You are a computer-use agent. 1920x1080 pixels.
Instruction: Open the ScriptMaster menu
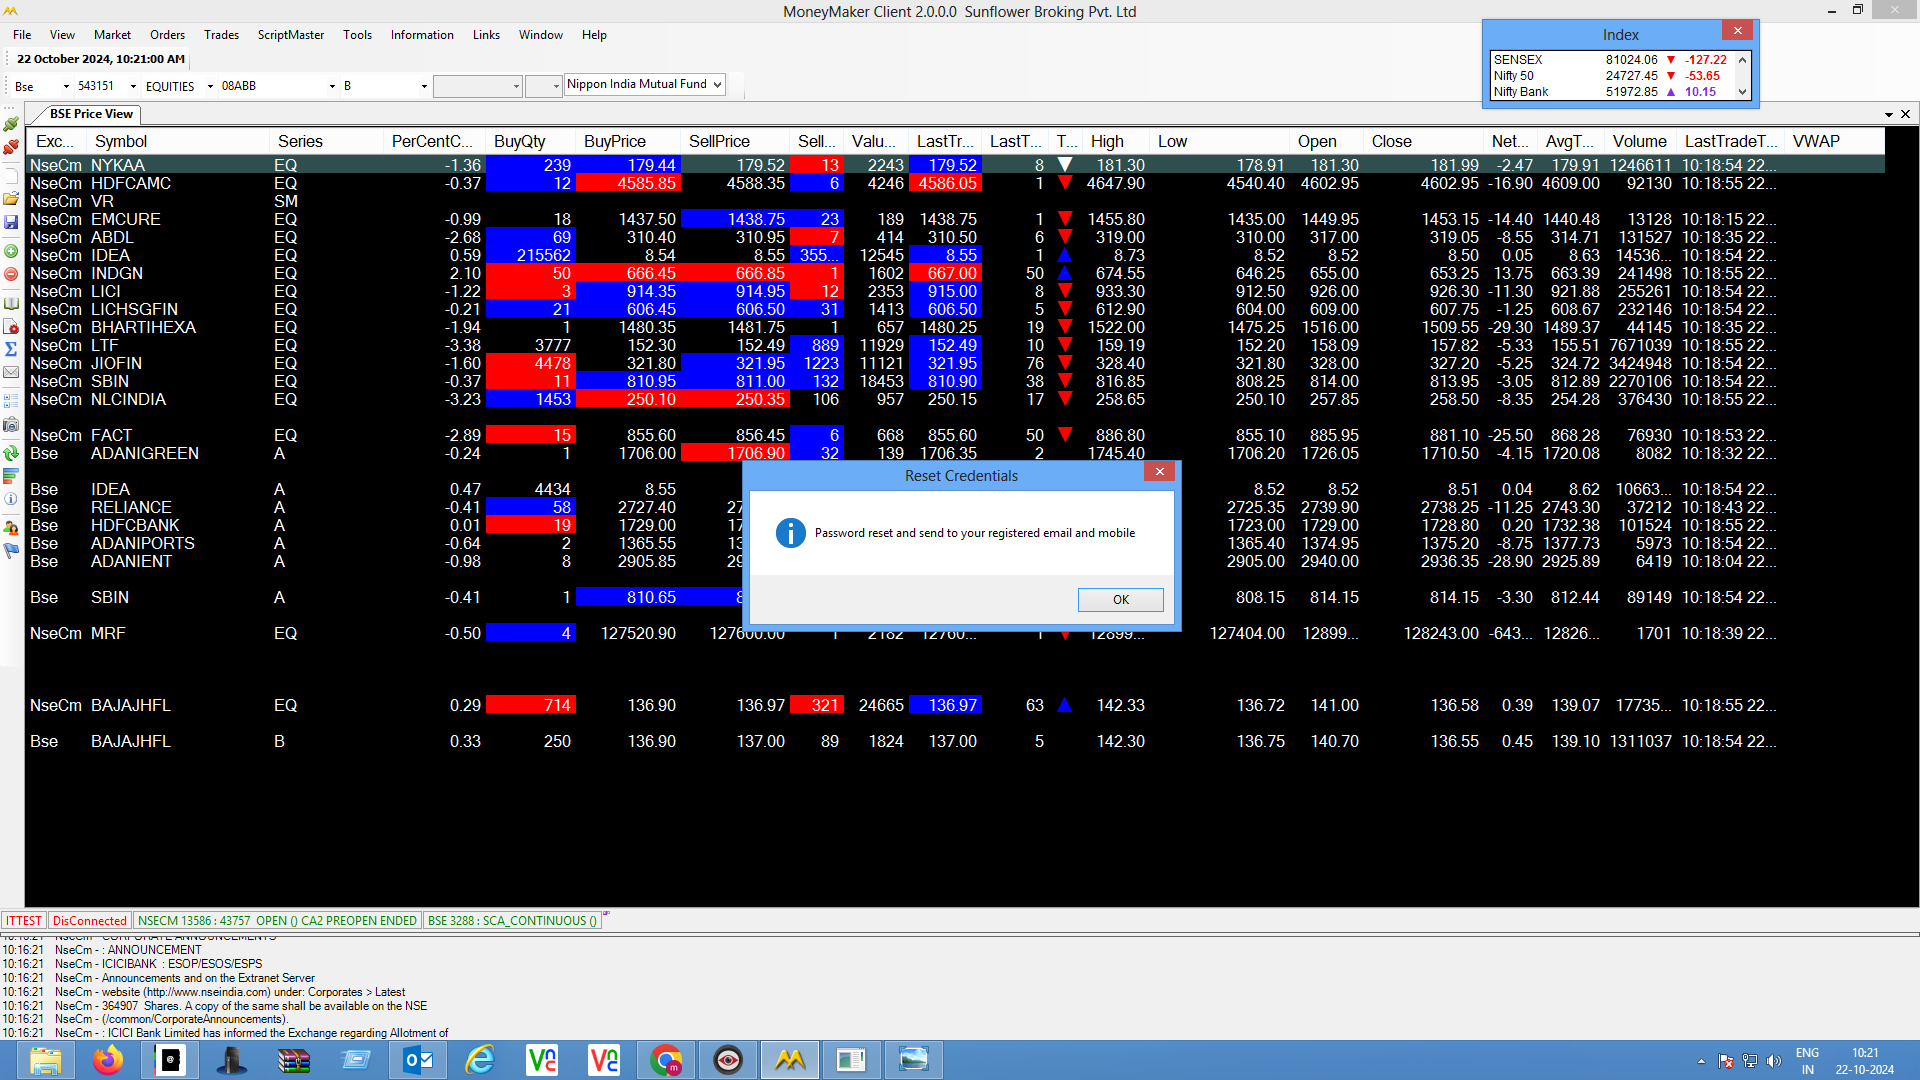click(x=290, y=35)
